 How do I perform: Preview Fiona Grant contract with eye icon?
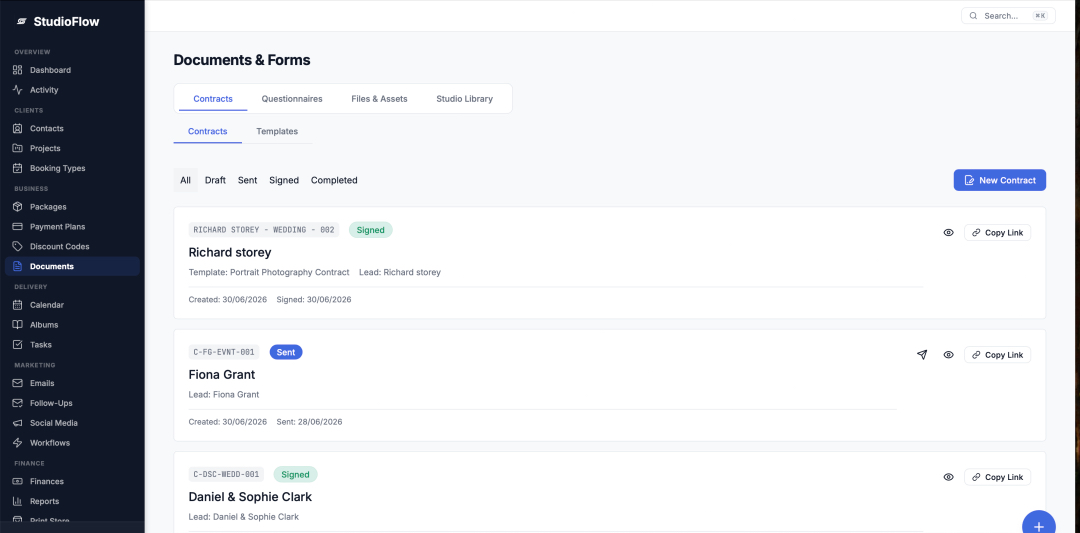coord(948,355)
